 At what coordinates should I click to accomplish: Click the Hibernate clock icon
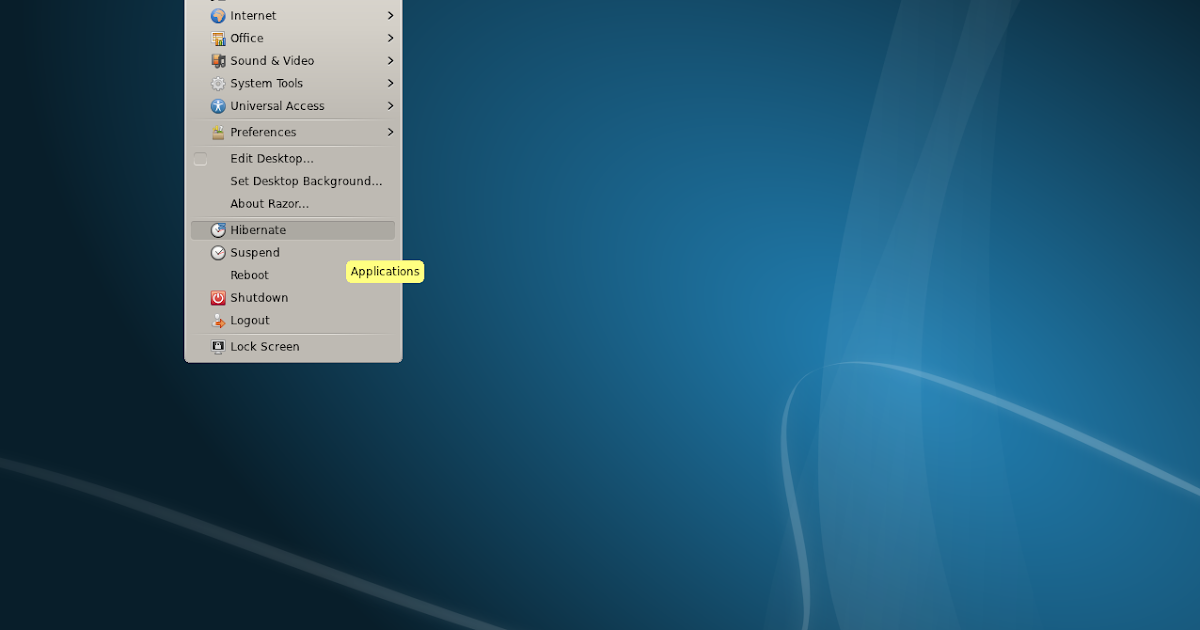click(x=218, y=229)
